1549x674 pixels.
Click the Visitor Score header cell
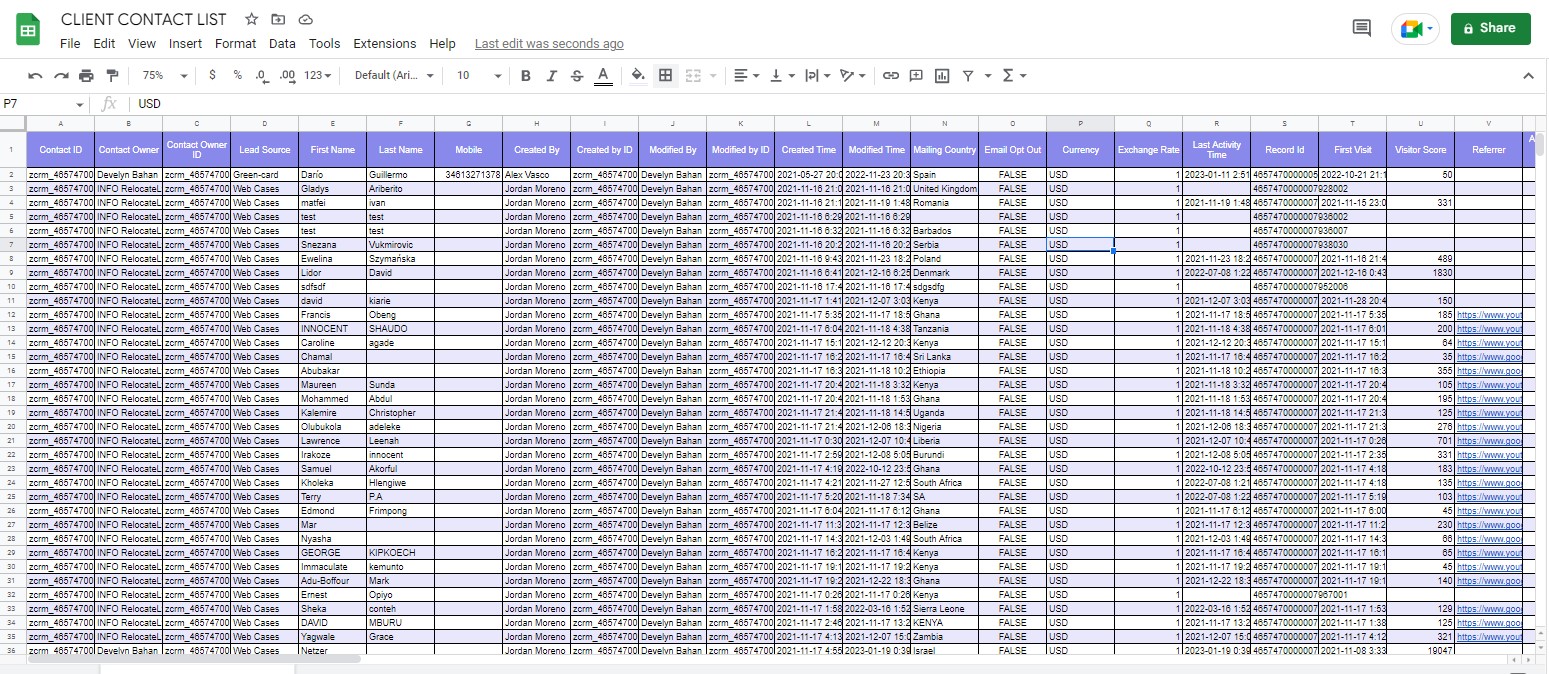(1420, 149)
